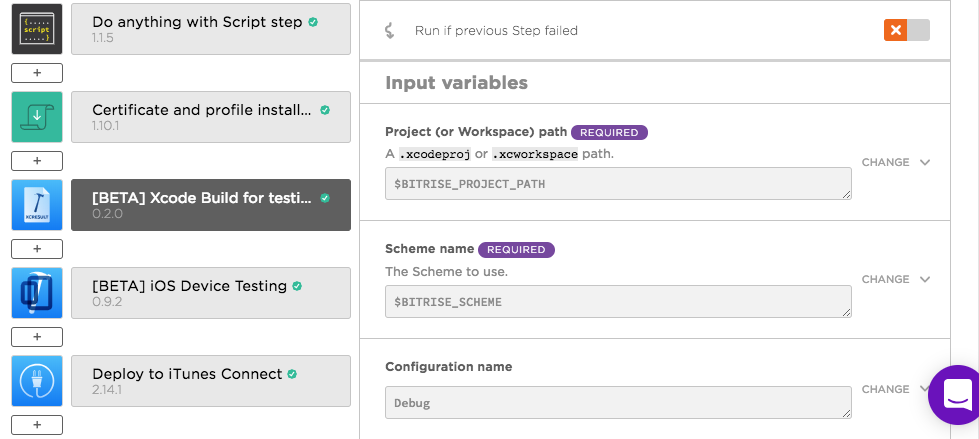Open the Intercom chat launcher

pos(955,394)
